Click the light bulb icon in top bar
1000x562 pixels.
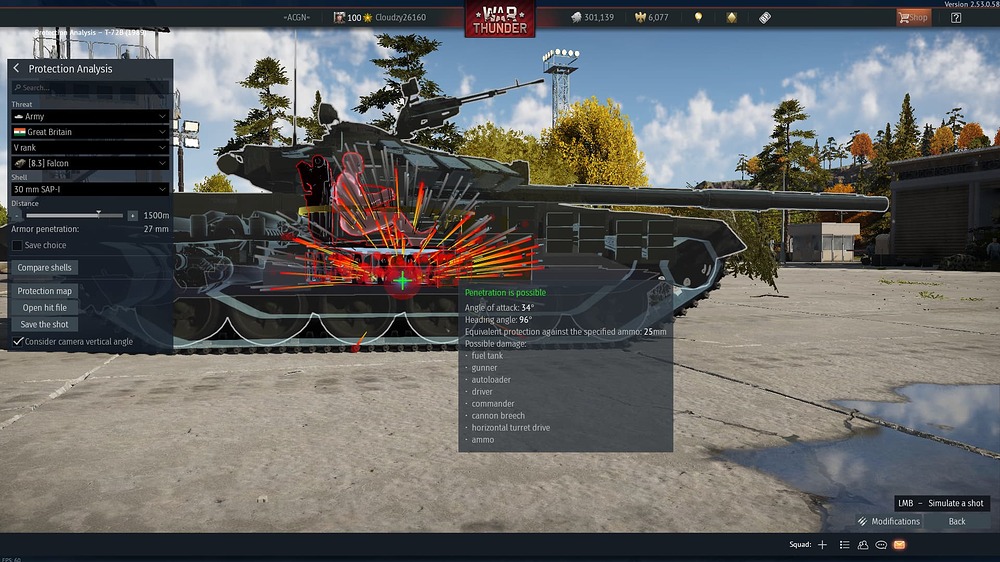click(x=698, y=17)
